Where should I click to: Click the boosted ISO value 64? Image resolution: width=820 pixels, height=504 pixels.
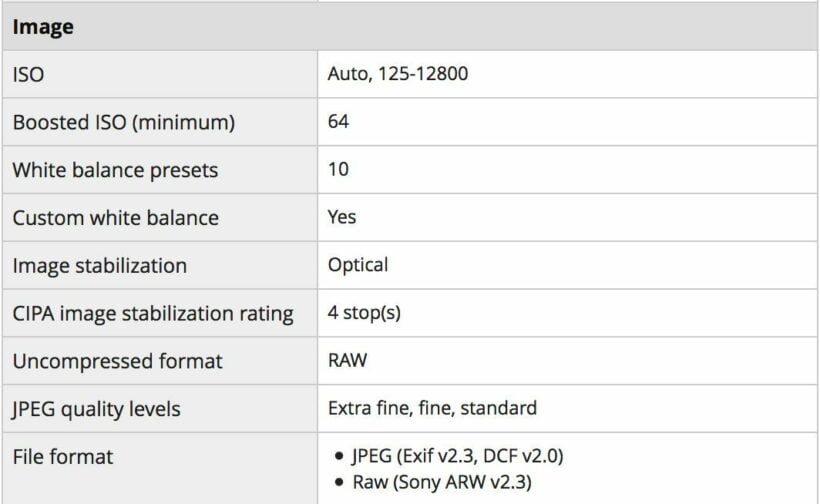[339, 122]
